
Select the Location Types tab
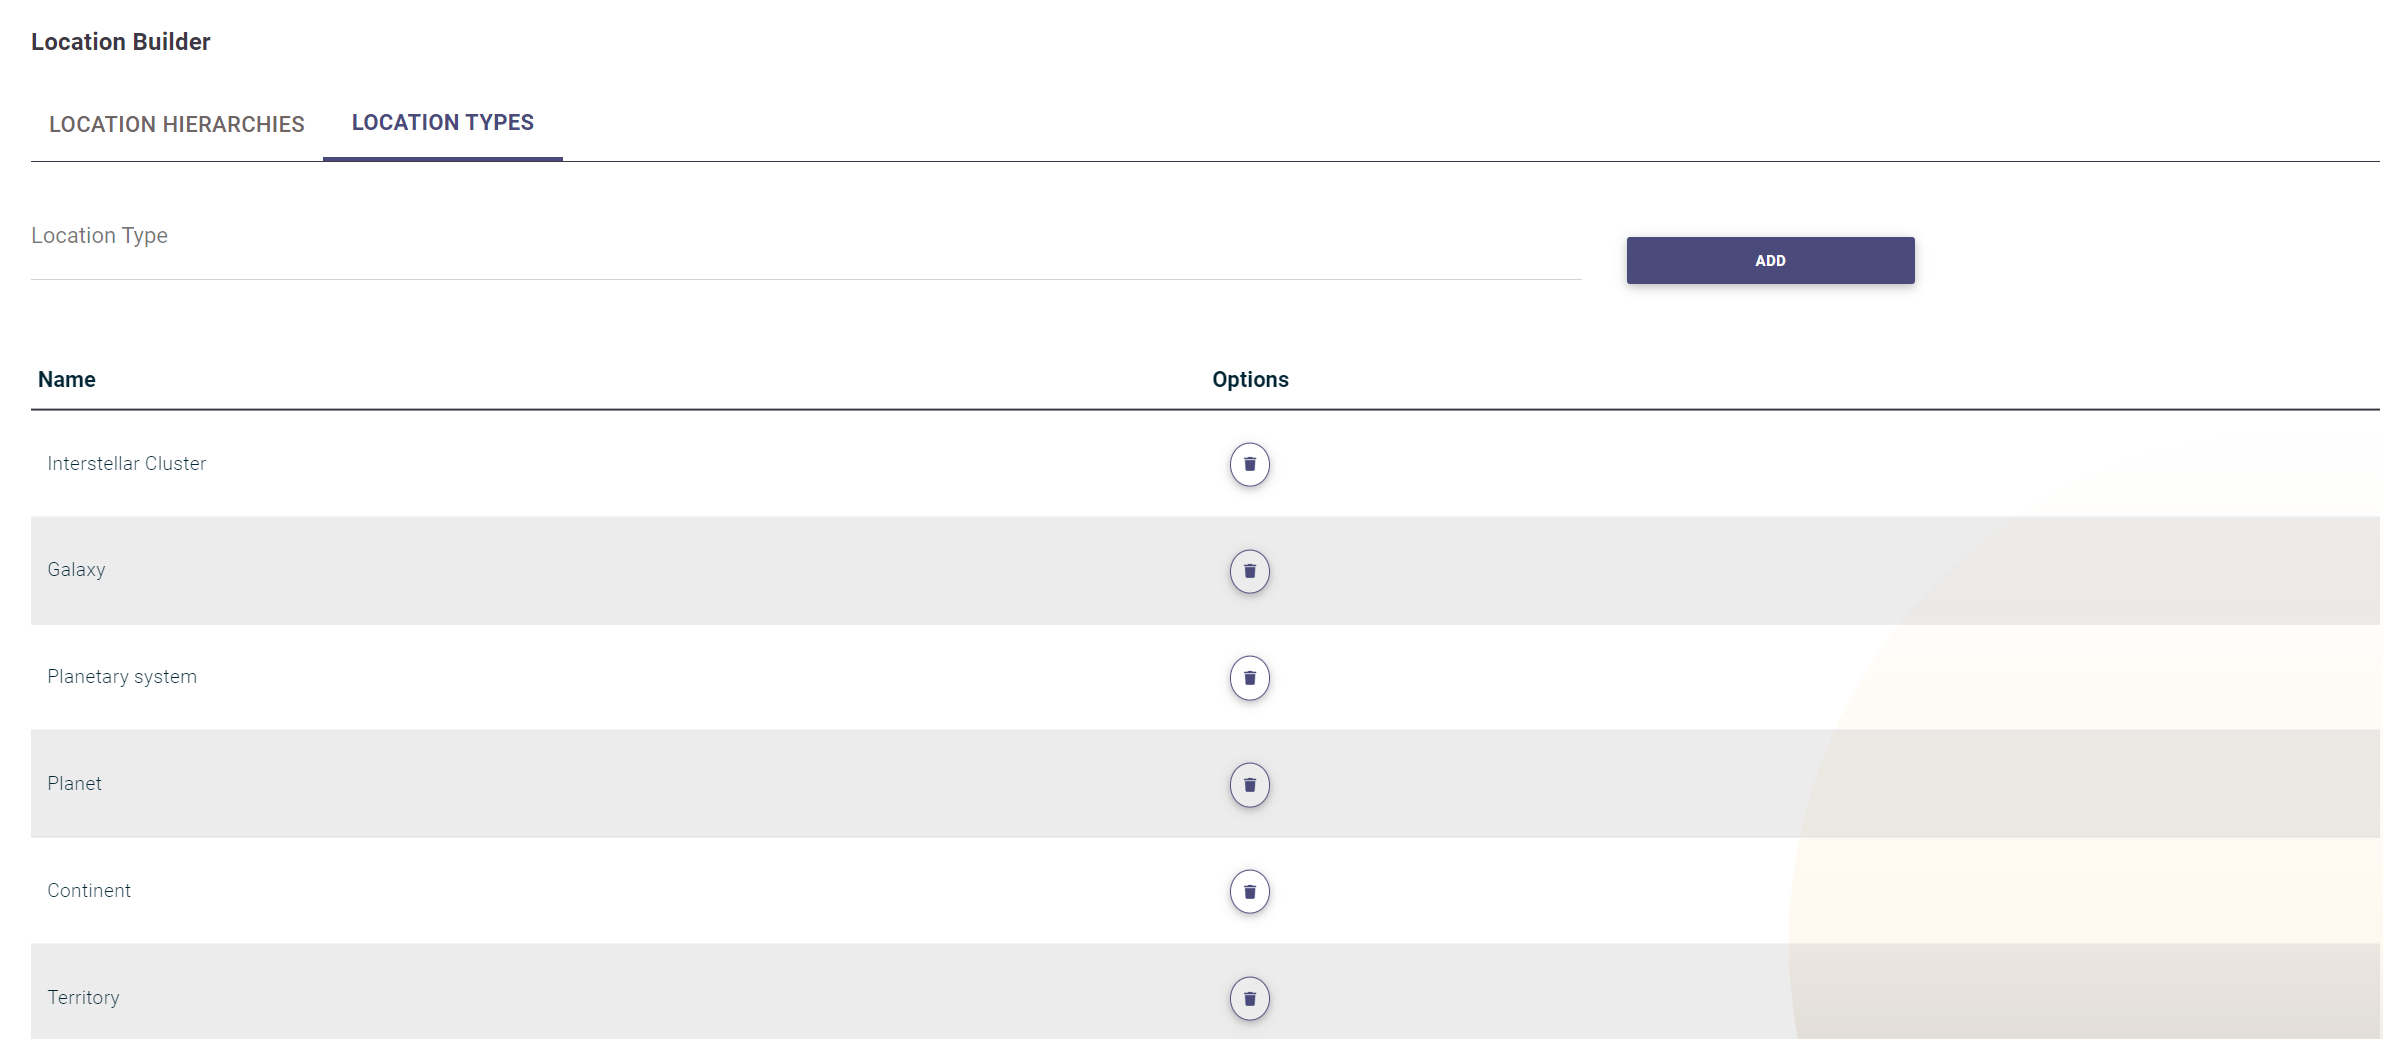point(442,123)
